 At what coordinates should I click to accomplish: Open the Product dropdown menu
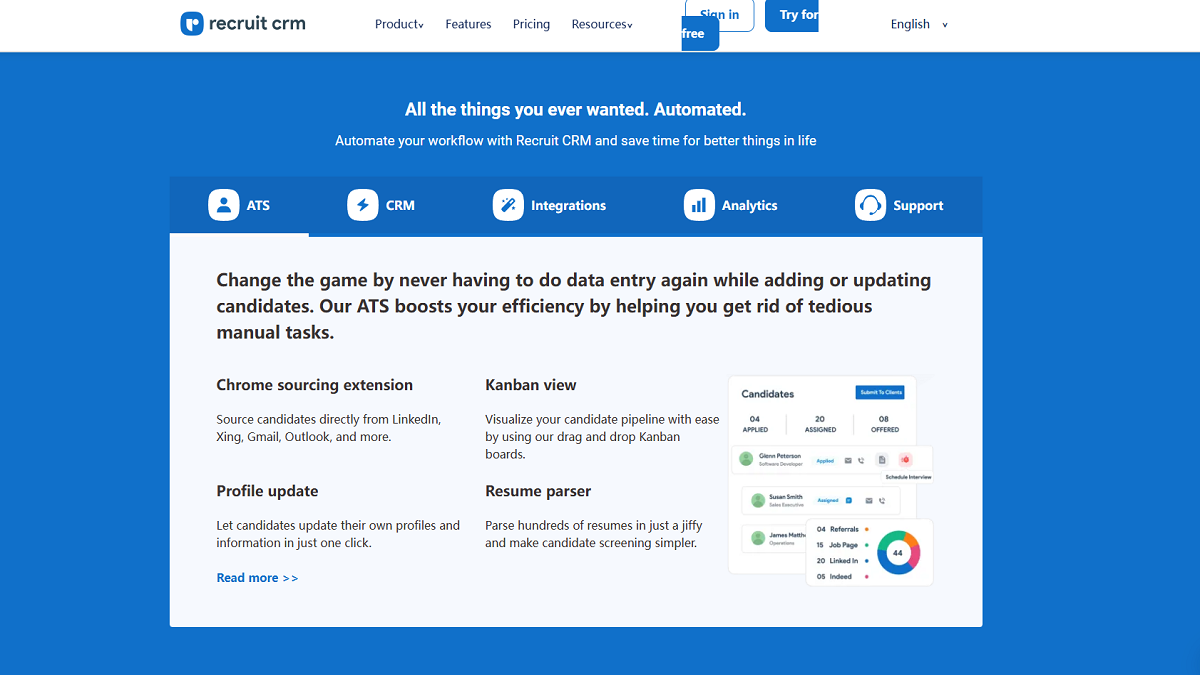tap(399, 23)
